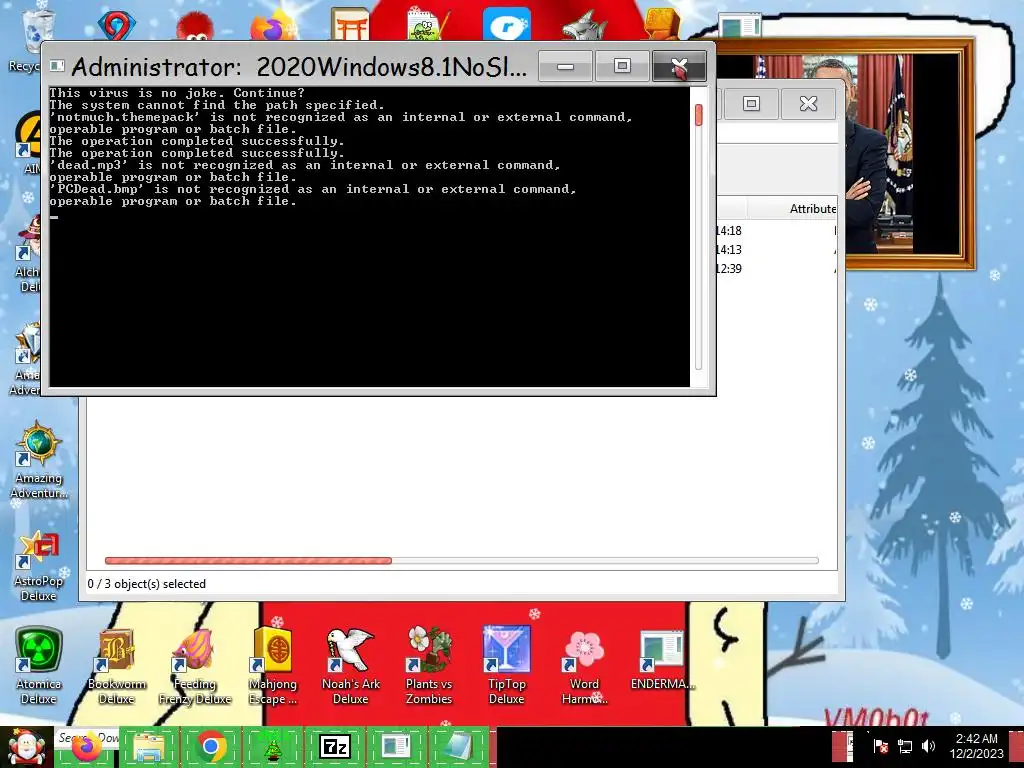The height and width of the screenshot is (768, 1024).
Task: Click the framed photo gadget on desktop
Action: [908, 154]
